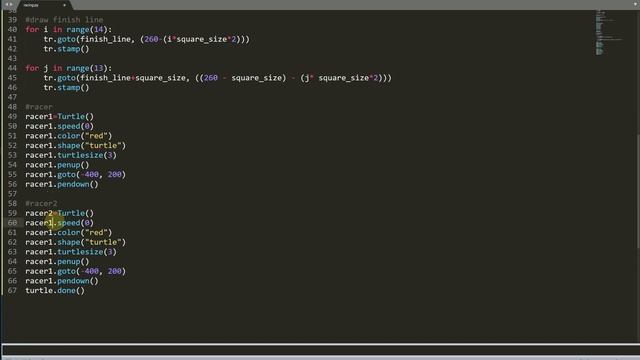
Task: Click 'tr.stamp()' on line 46
Action: (x=66, y=88)
